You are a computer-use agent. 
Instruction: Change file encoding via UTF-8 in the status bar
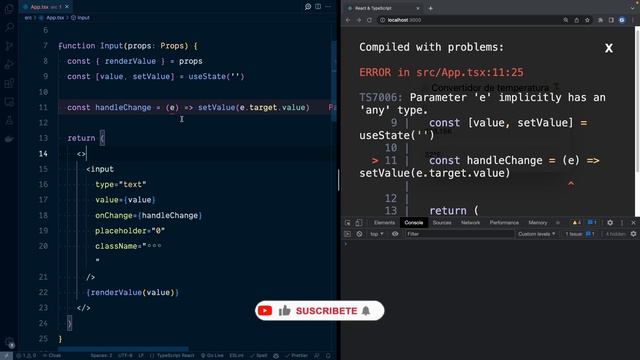pos(125,356)
